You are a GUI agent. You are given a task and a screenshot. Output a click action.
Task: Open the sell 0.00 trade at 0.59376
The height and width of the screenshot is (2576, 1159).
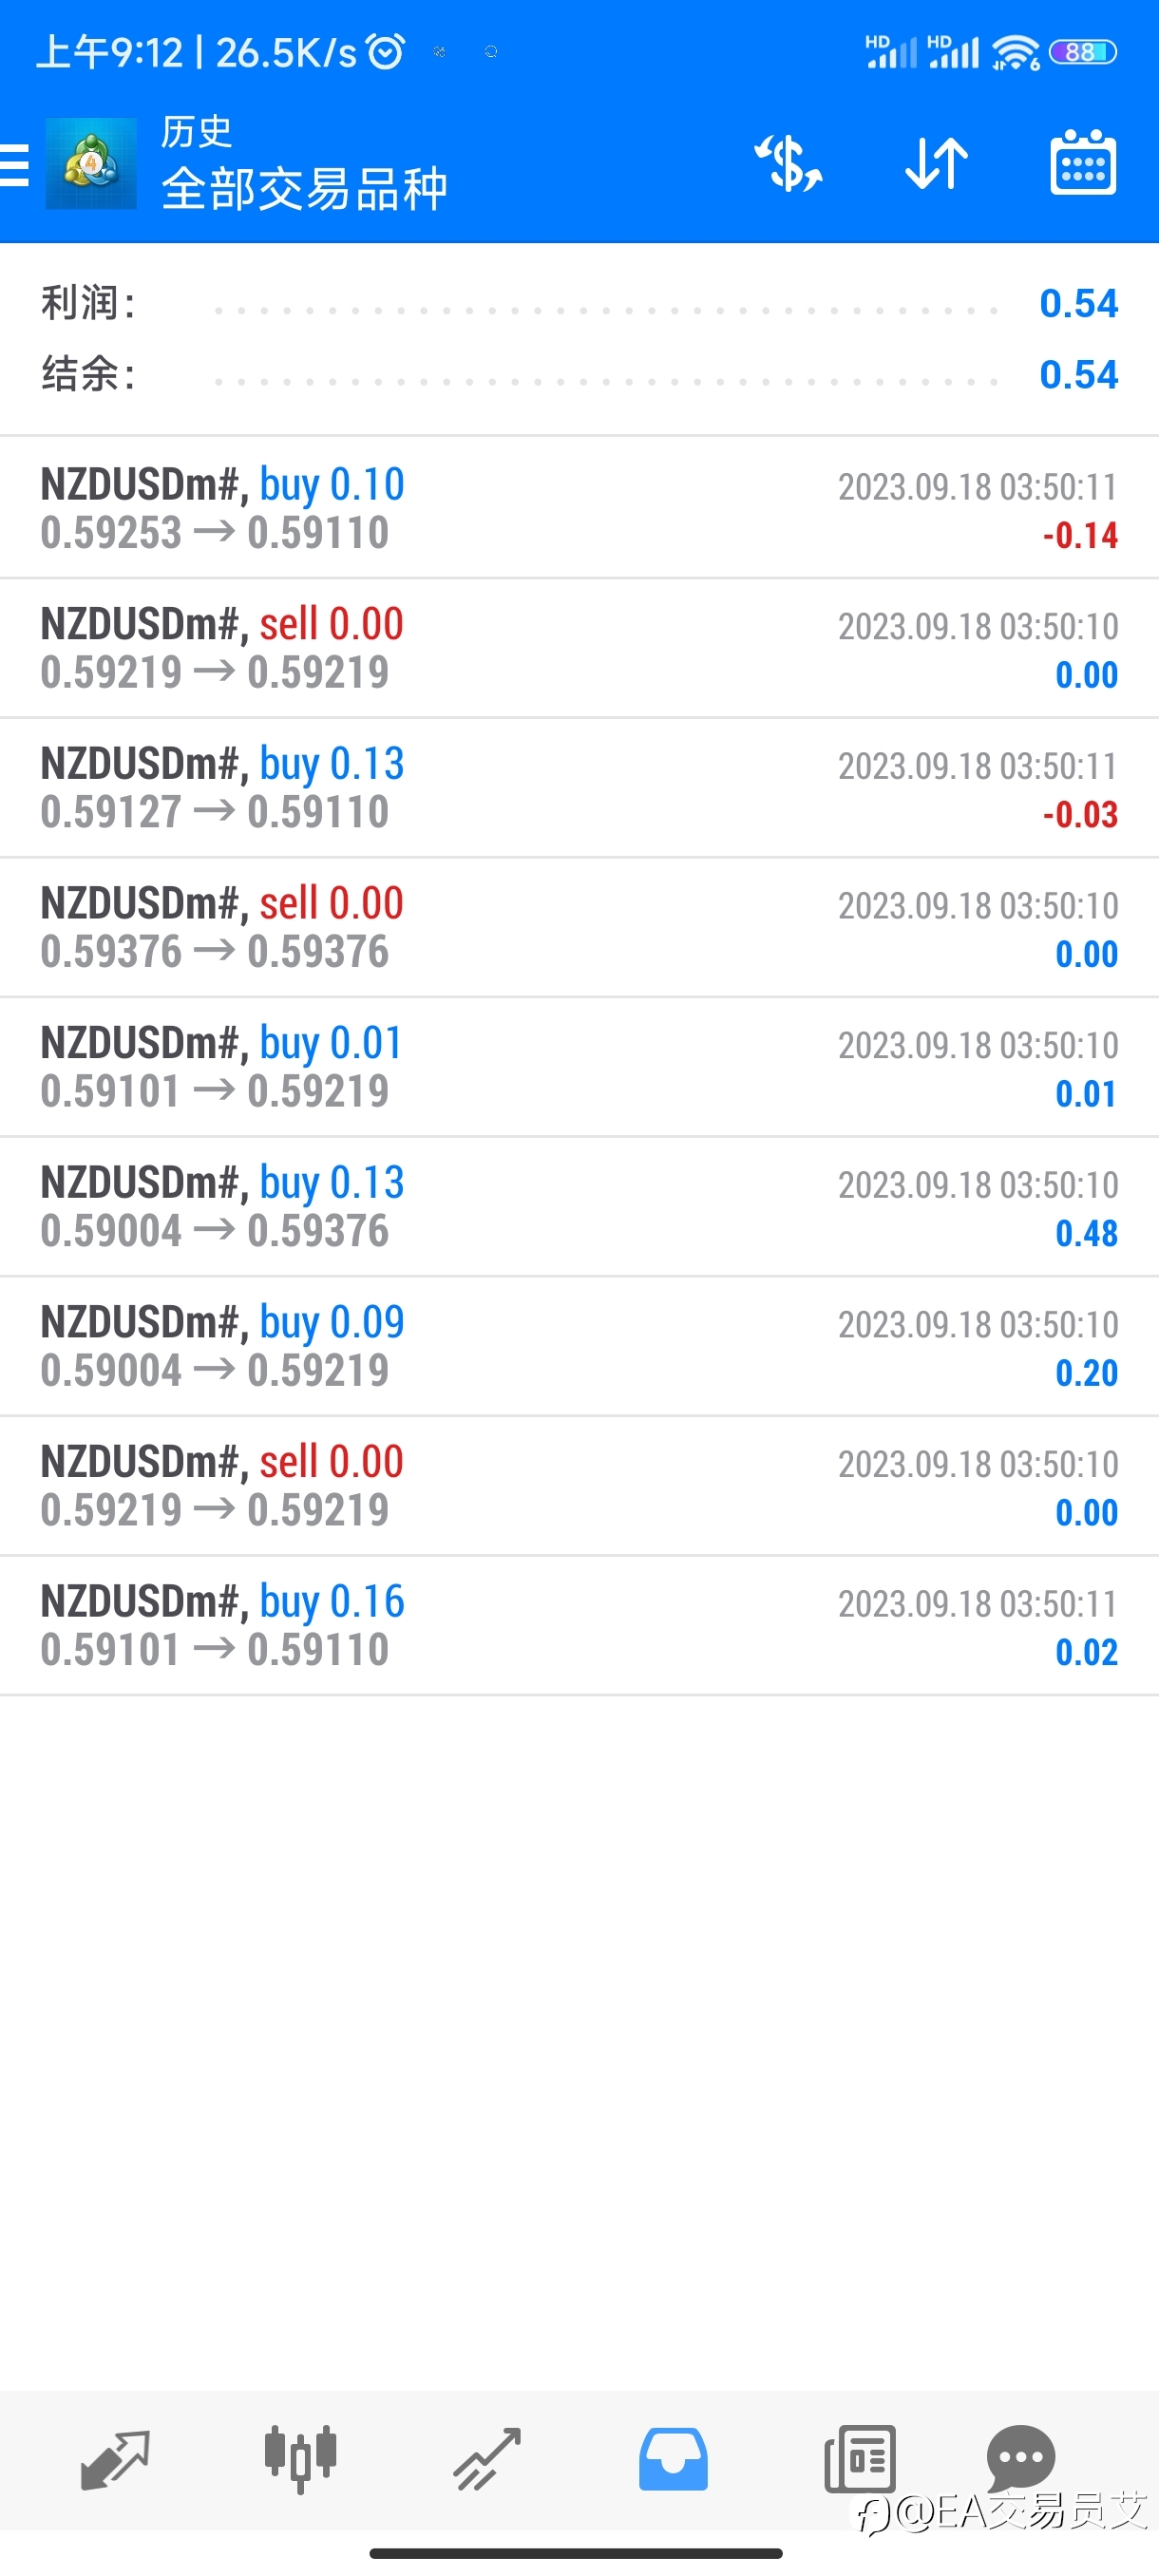point(580,927)
